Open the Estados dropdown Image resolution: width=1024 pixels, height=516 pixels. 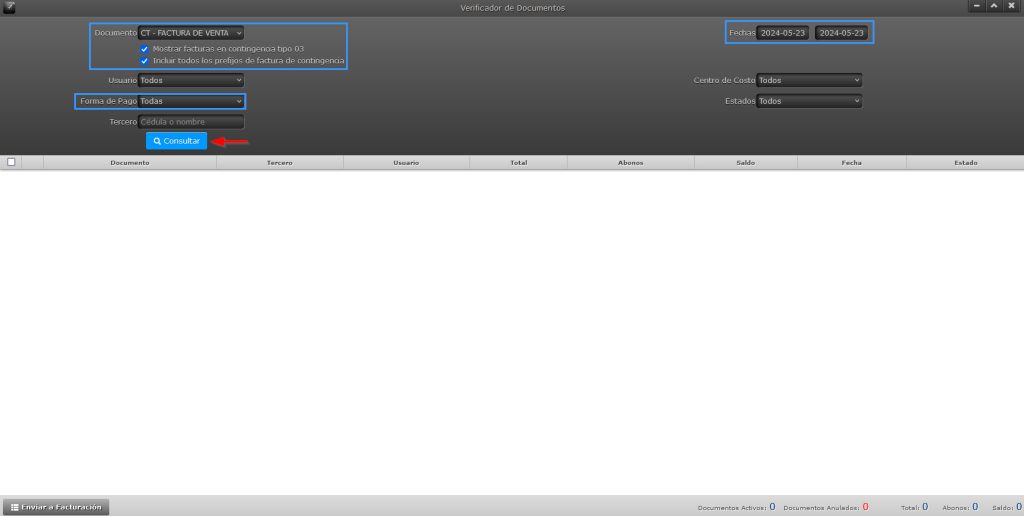[809, 101]
